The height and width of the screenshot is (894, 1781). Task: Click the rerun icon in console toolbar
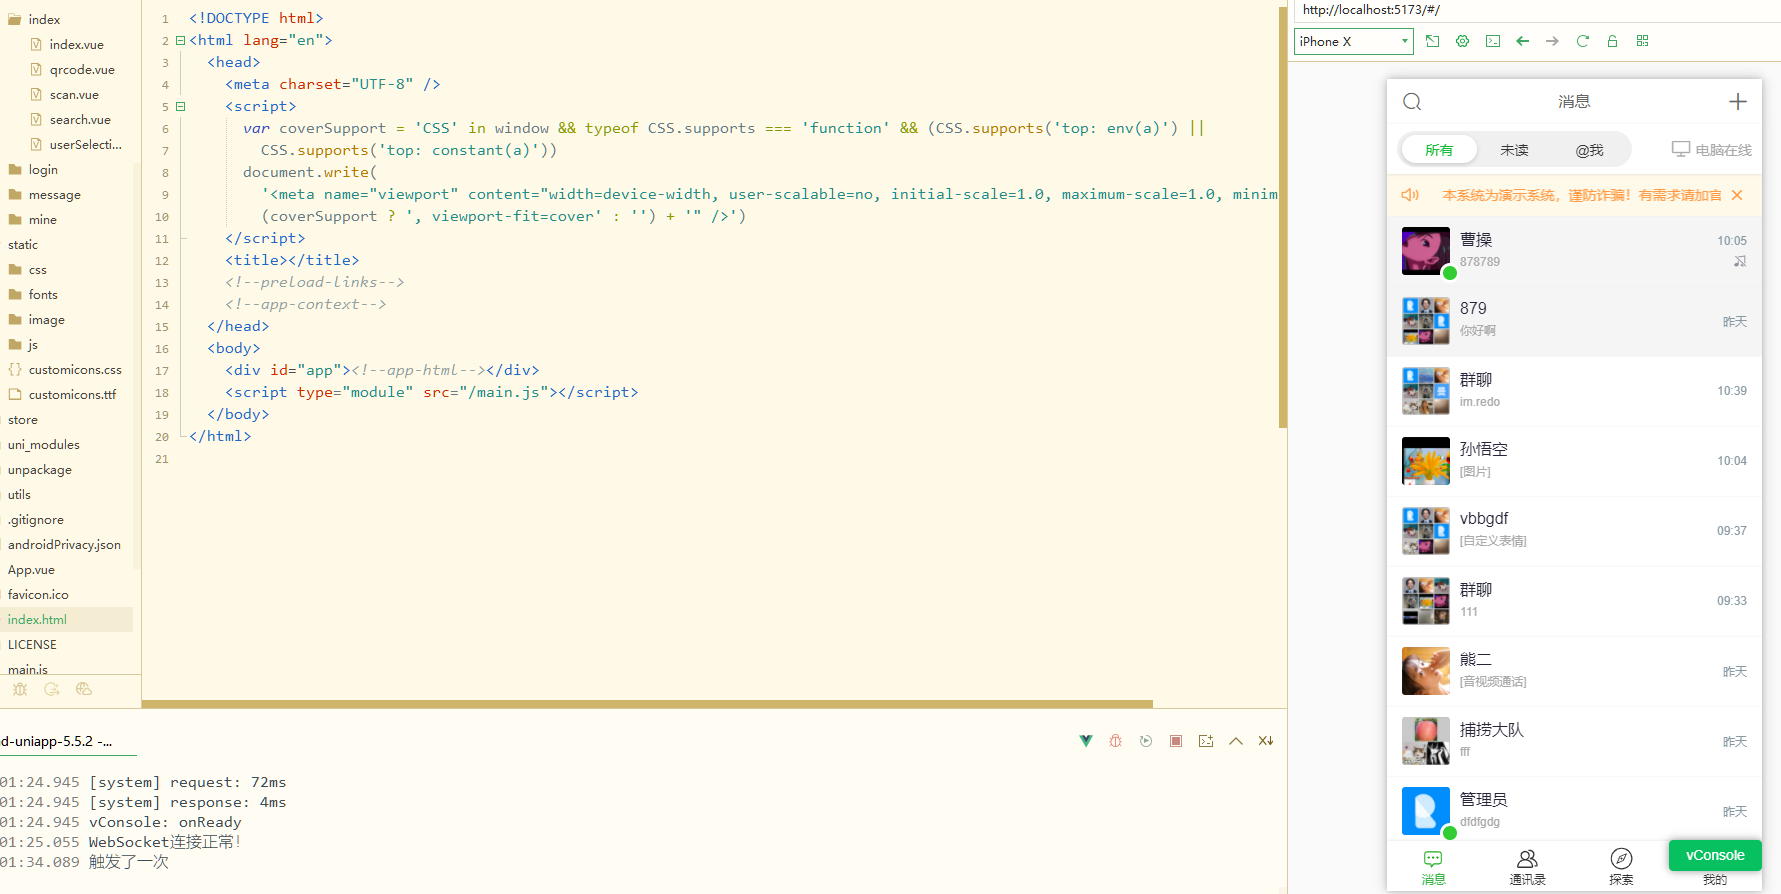(x=1146, y=741)
